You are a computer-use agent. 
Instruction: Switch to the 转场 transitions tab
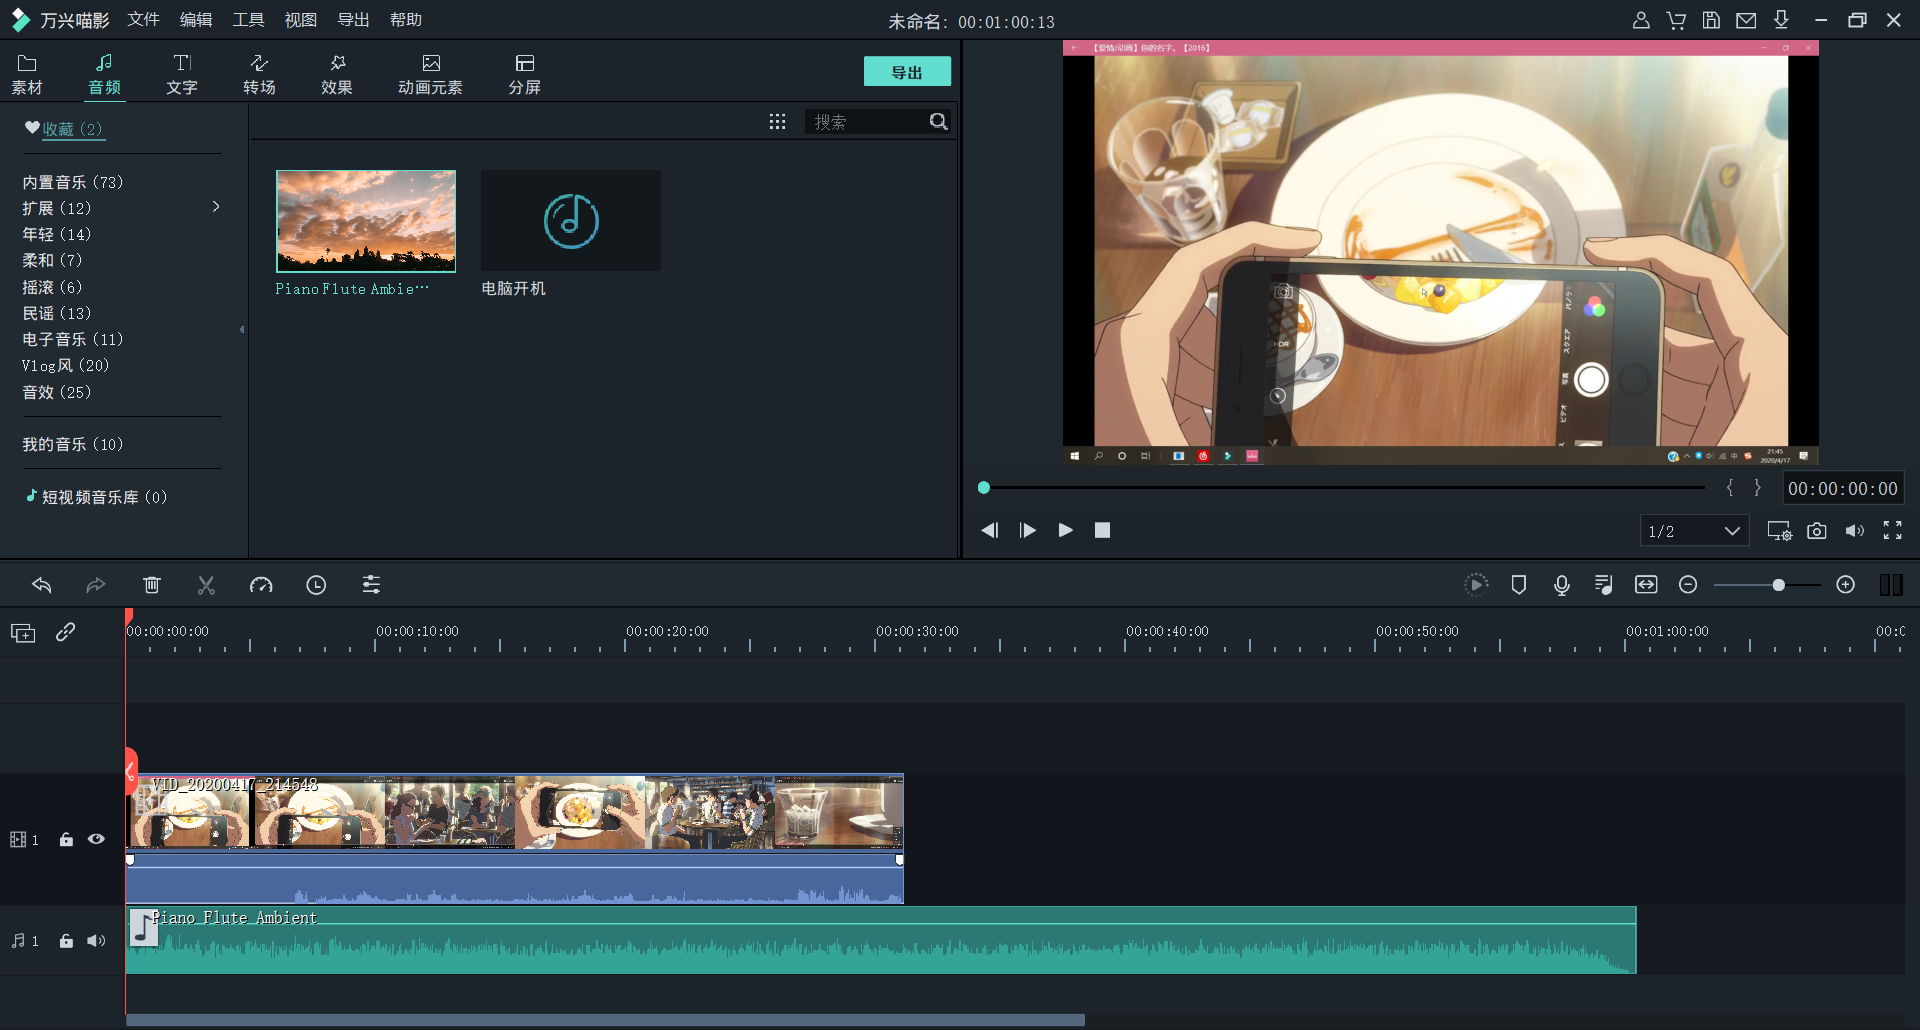[x=259, y=74]
